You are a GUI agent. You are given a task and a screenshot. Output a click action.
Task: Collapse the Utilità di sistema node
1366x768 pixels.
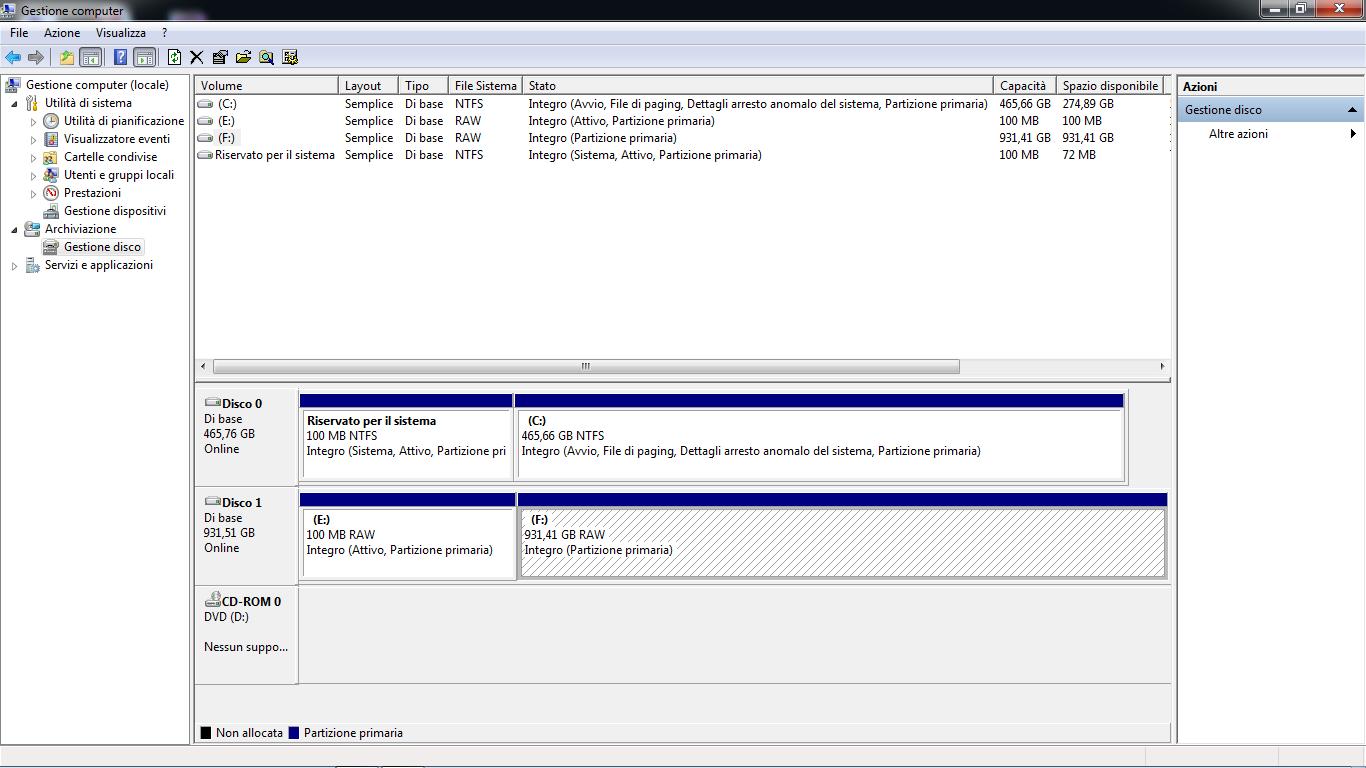tap(14, 103)
